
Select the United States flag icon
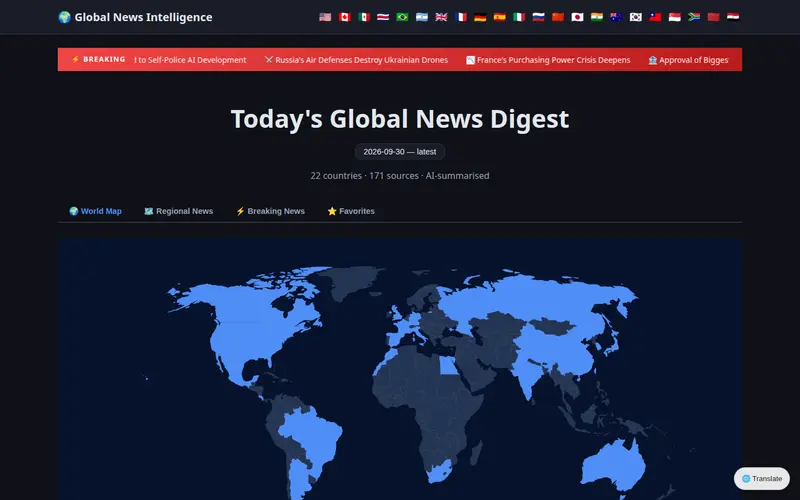click(x=325, y=17)
